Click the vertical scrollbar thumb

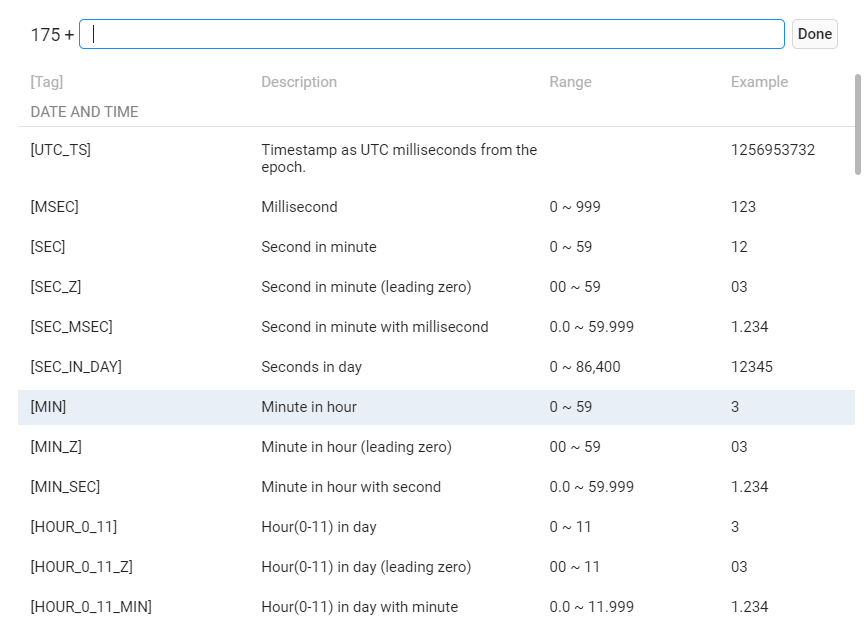857,122
